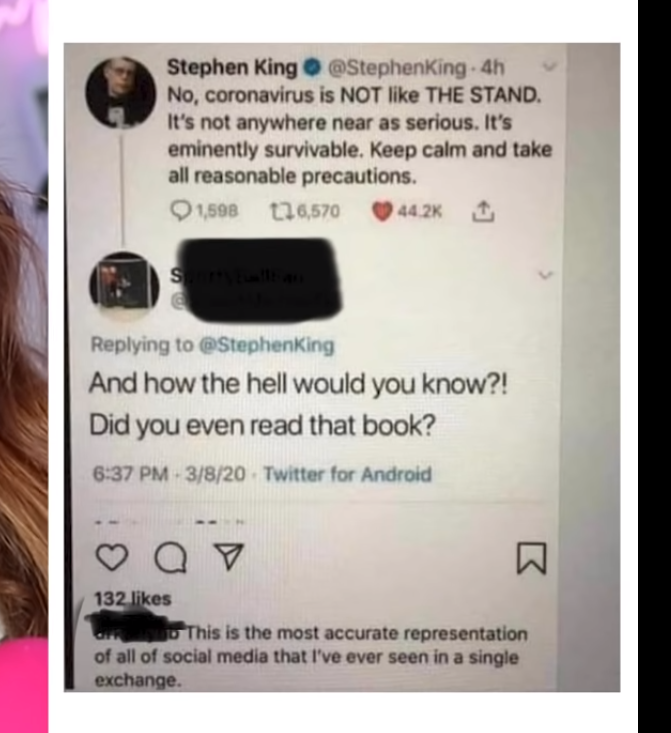
Task: Open the replier's avatar image
Action: pos(124,286)
